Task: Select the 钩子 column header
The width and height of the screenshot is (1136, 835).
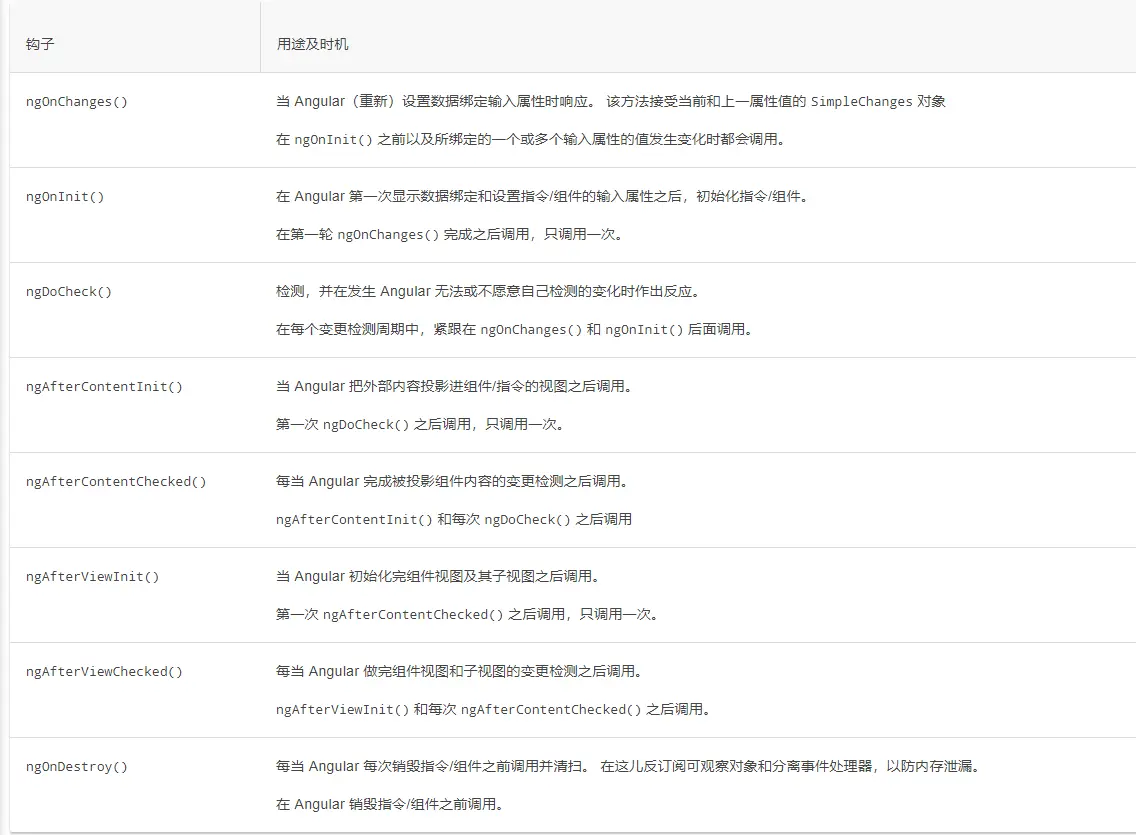Action: 40,44
